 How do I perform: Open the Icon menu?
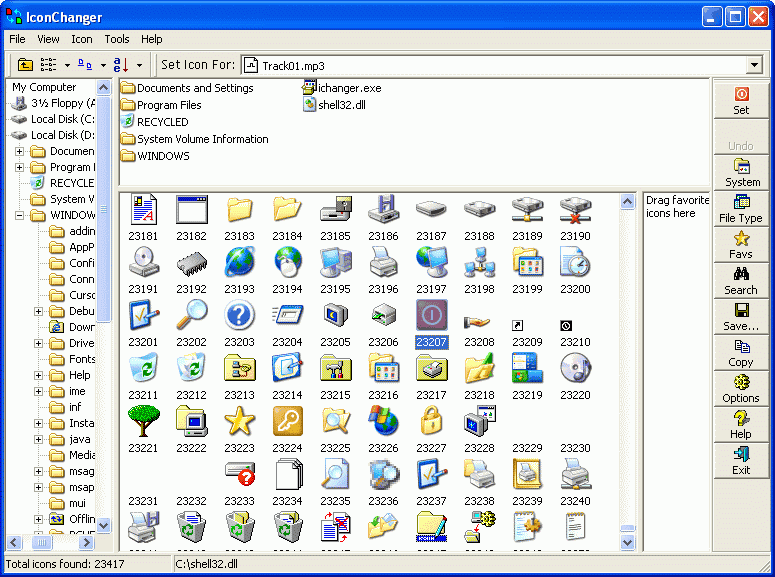click(82, 39)
